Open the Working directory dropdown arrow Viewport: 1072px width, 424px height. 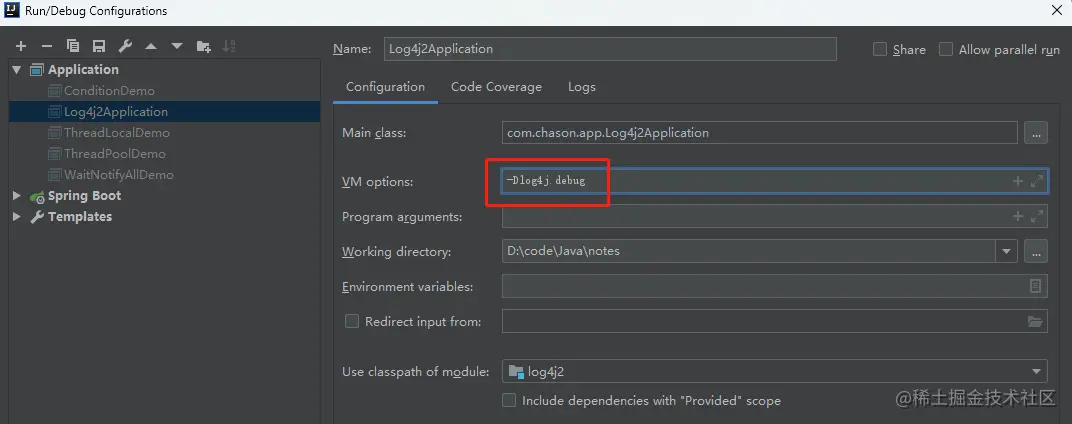point(1005,251)
